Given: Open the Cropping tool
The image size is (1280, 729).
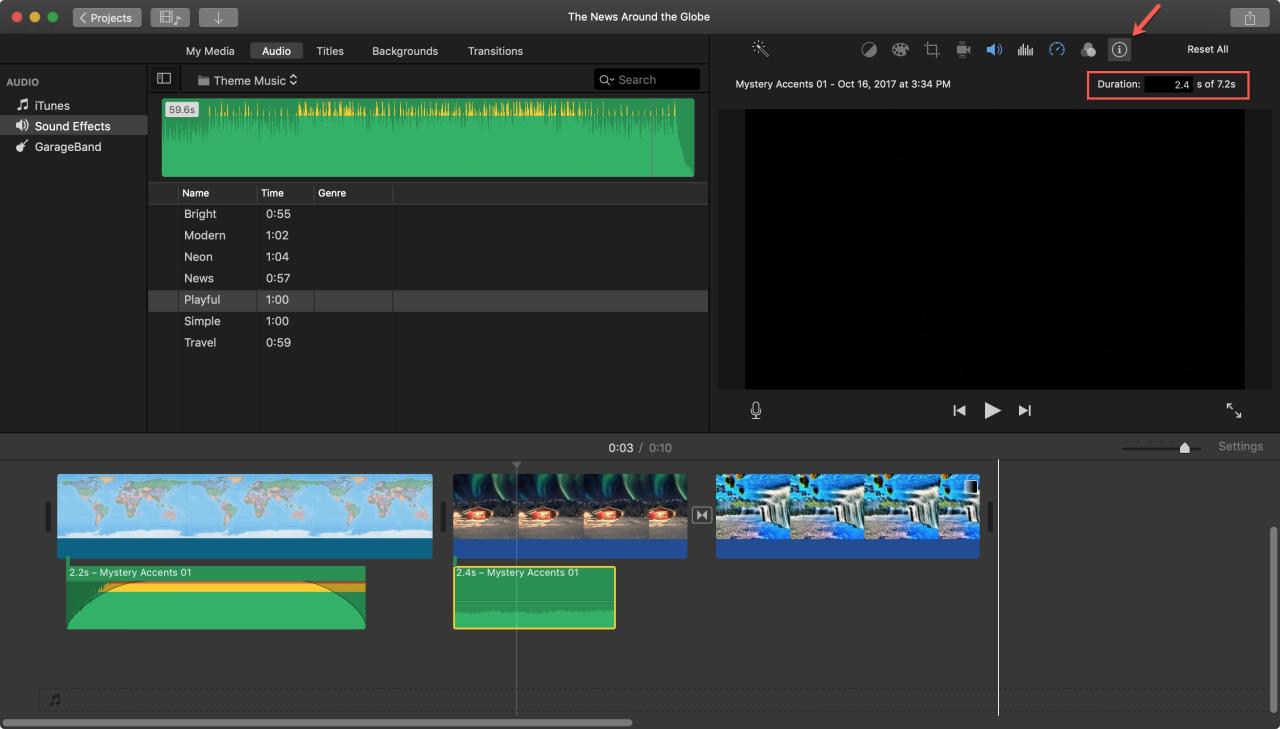Looking at the screenshot, I should point(932,49).
